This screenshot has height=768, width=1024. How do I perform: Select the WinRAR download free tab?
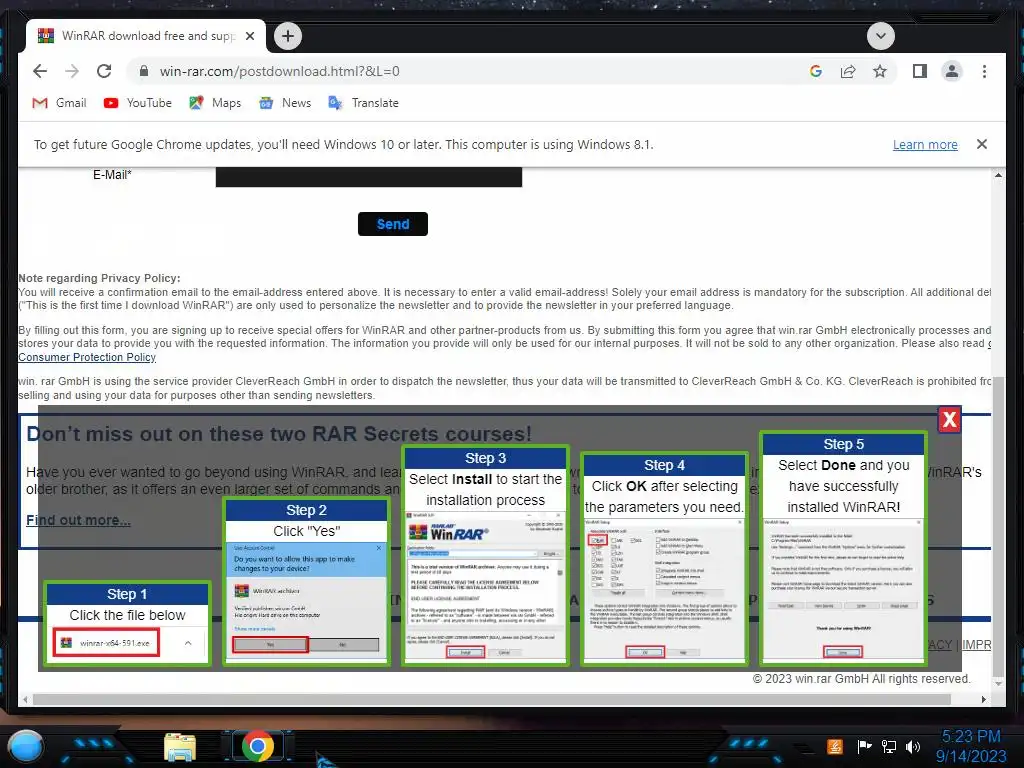146,36
